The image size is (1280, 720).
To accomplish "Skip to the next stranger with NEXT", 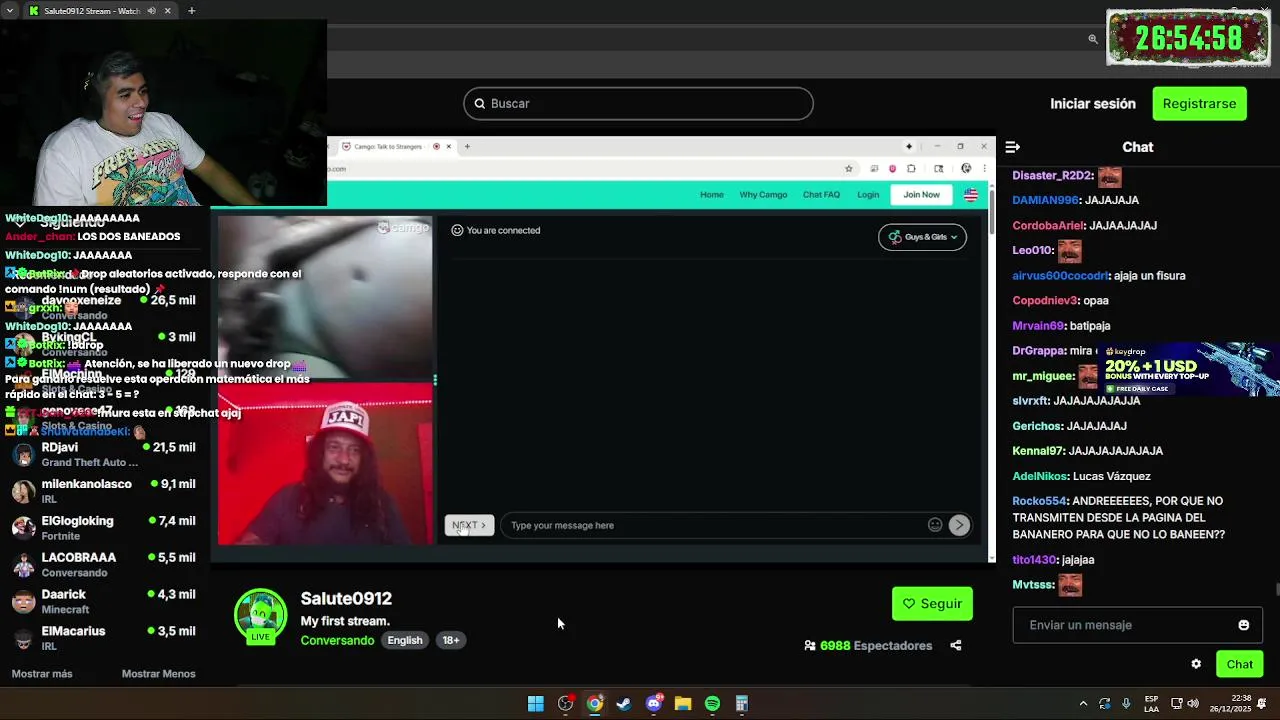I will (469, 525).
